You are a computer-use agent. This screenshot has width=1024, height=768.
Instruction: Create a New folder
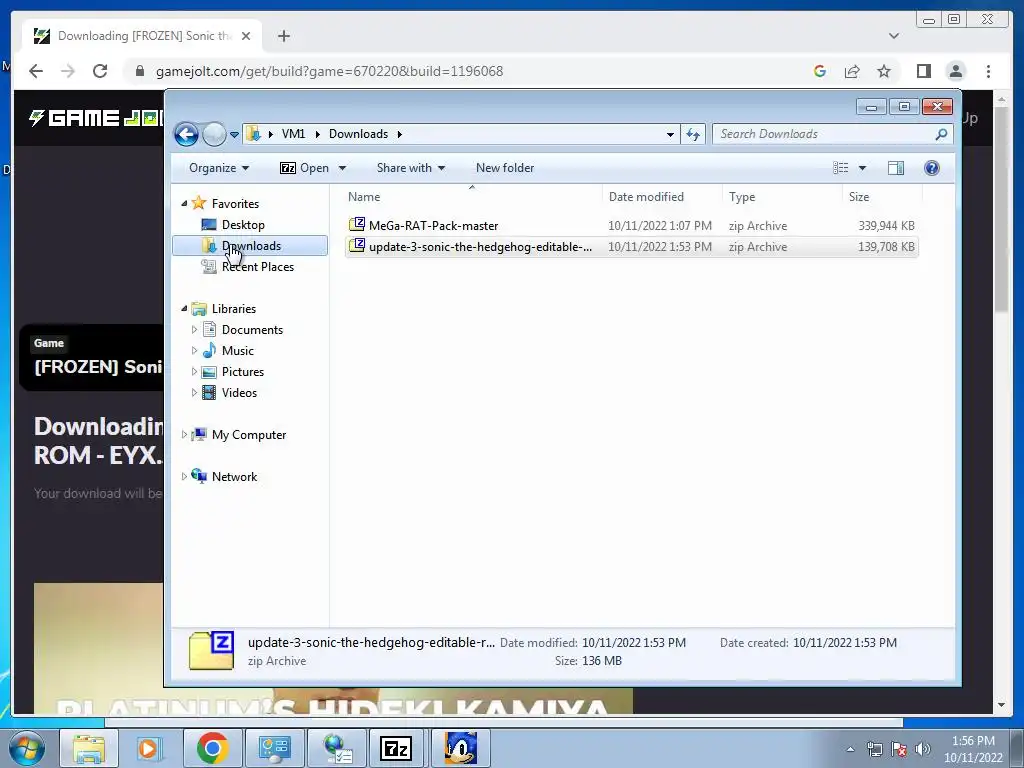(x=505, y=168)
